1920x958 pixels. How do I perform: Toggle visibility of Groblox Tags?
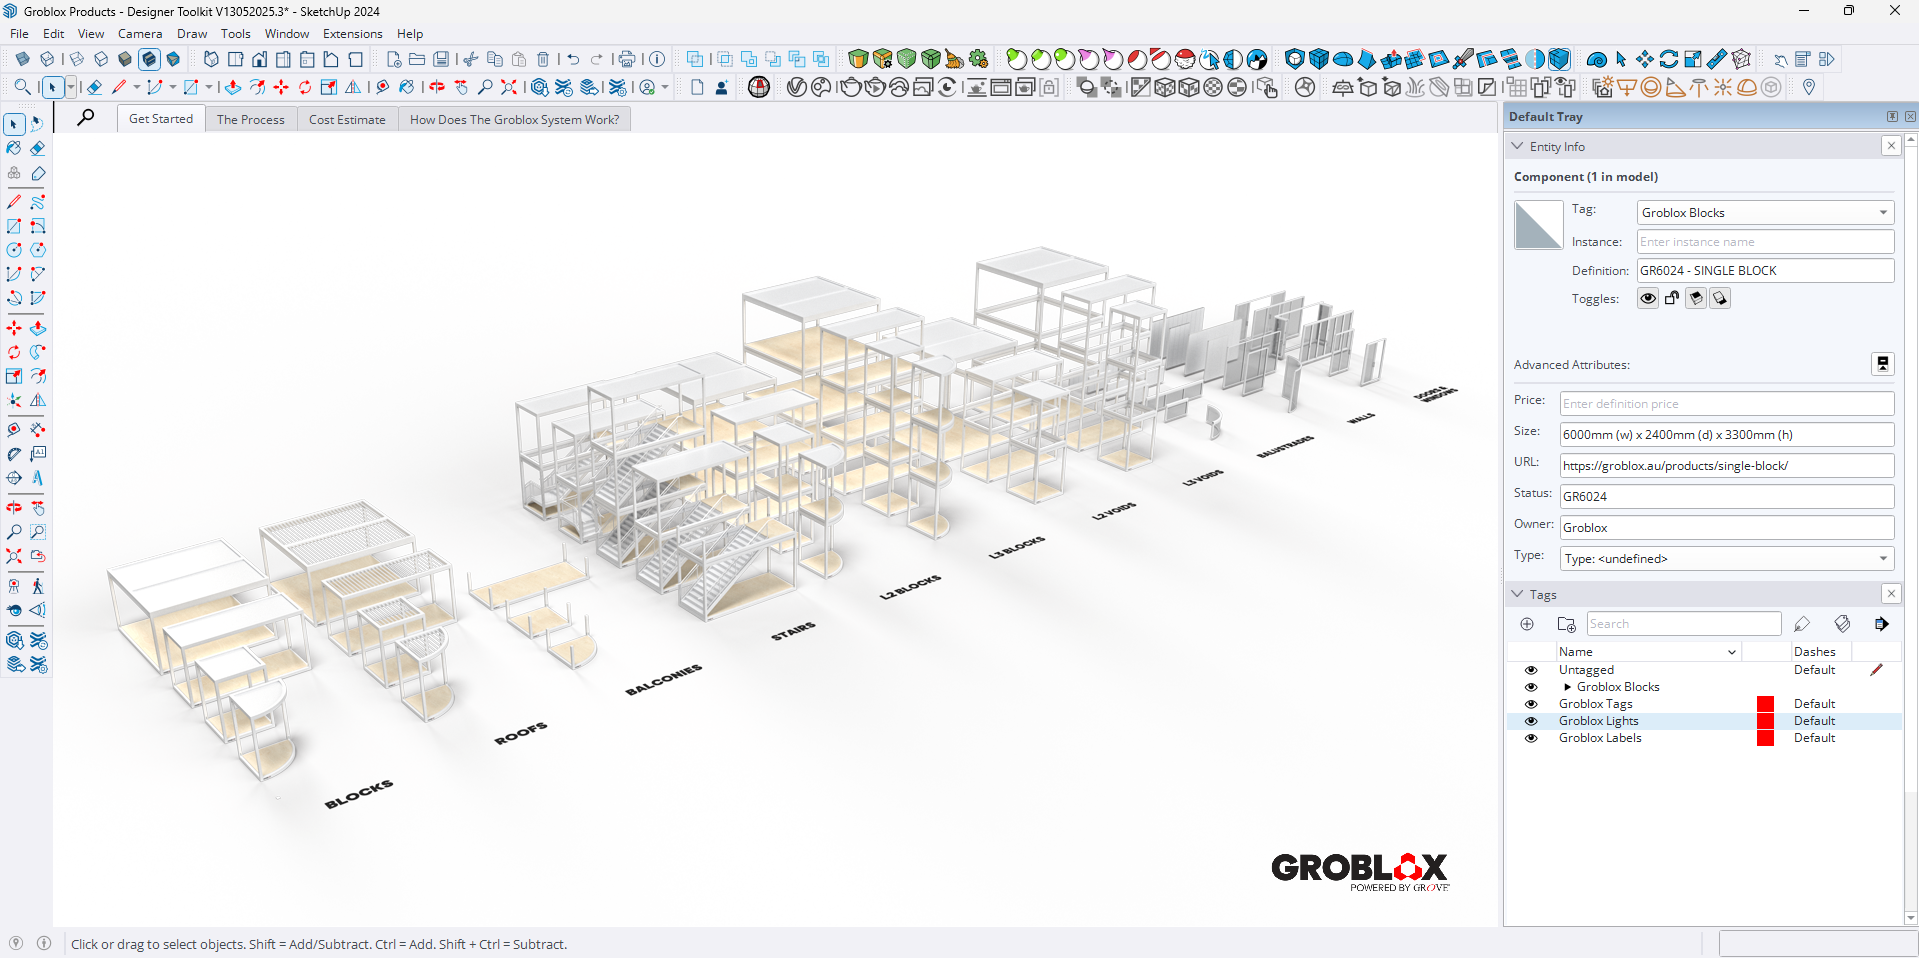1531,704
